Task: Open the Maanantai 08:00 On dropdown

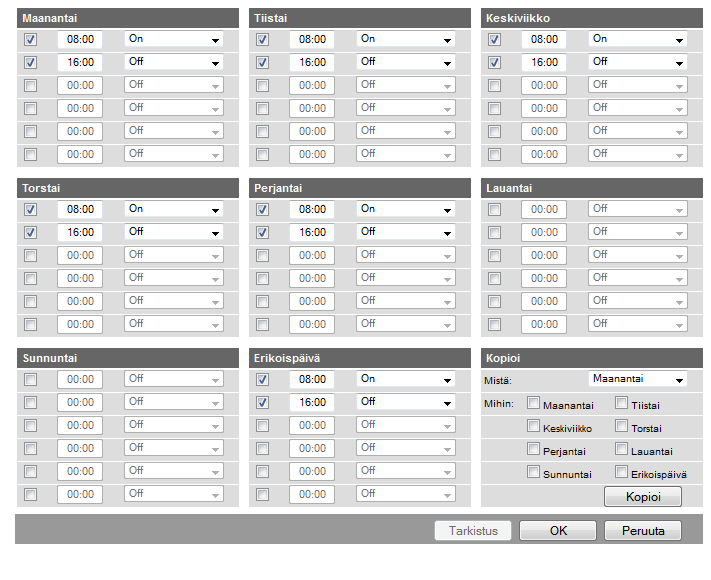Action: (x=174, y=39)
